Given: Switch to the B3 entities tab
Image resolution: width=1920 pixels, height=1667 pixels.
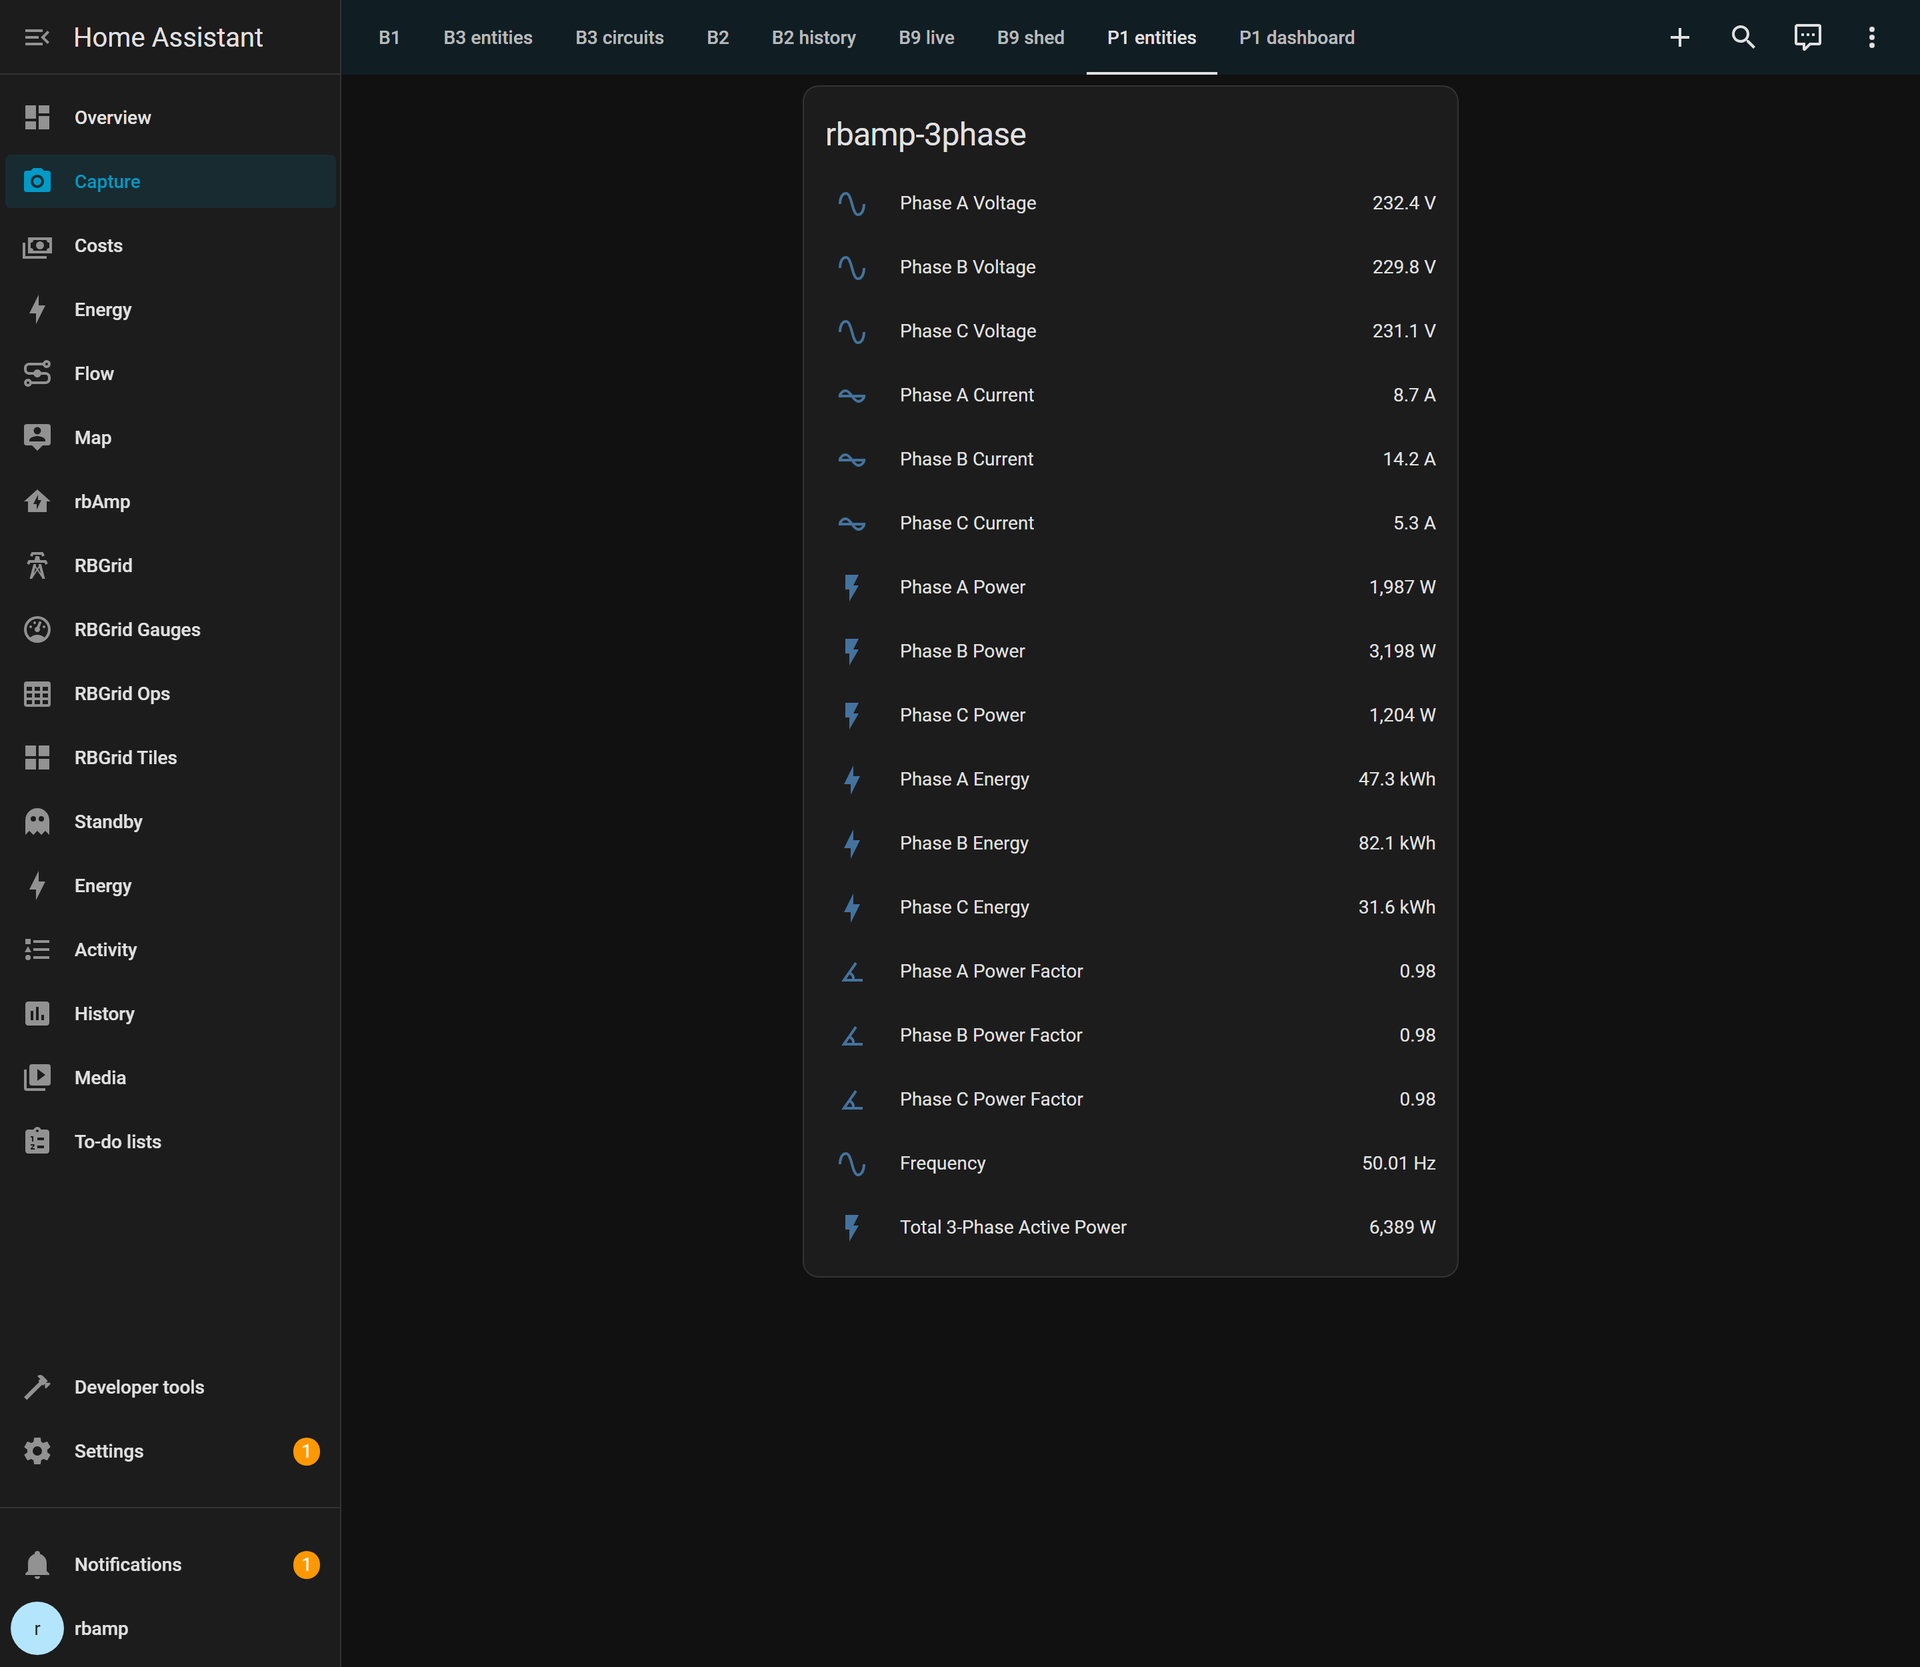Looking at the screenshot, I should 488,37.
